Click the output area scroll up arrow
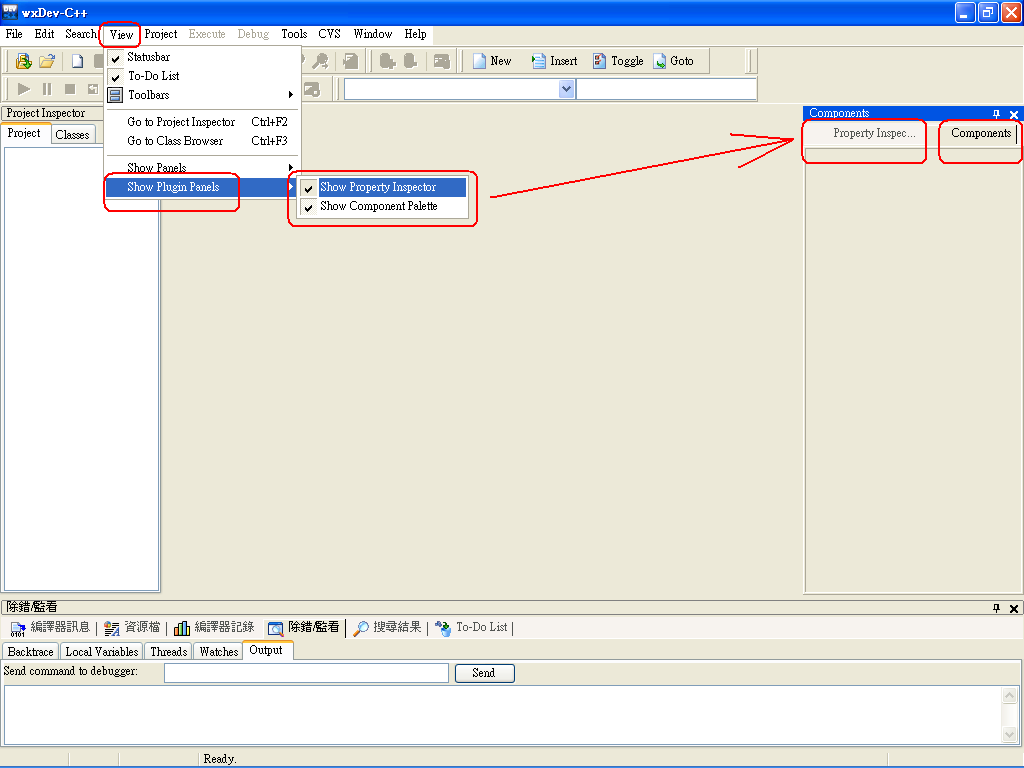1024x768 pixels. [x=1009, y=696]
